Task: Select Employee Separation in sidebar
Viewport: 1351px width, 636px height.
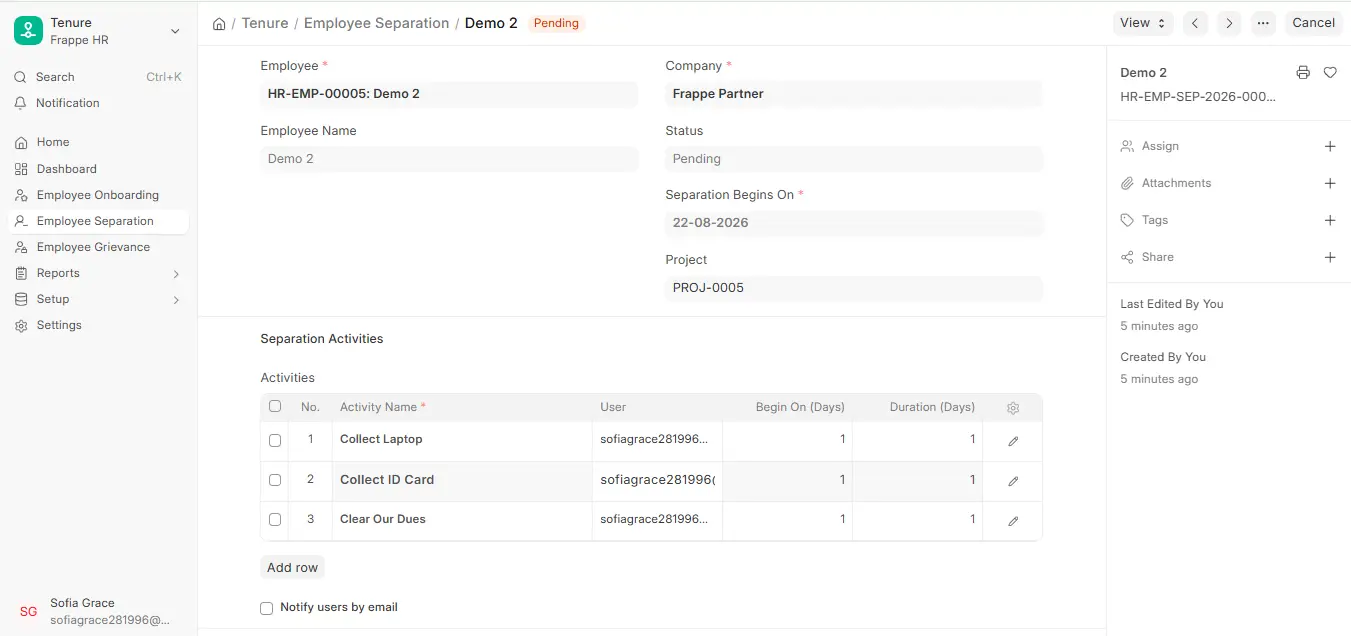Action: pos(98,221)
